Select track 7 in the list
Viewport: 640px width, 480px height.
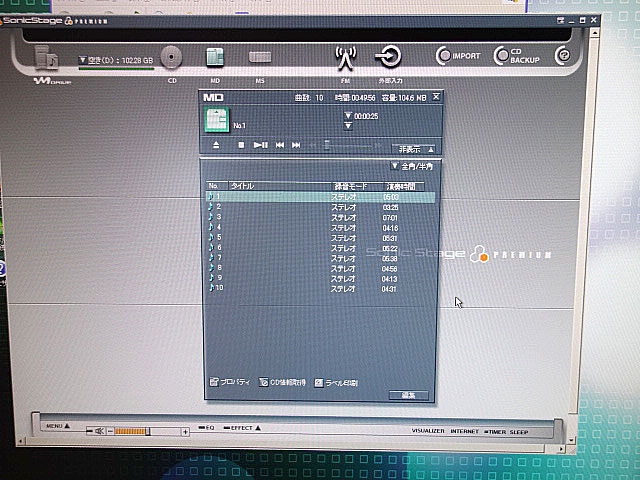click(321, 258)
